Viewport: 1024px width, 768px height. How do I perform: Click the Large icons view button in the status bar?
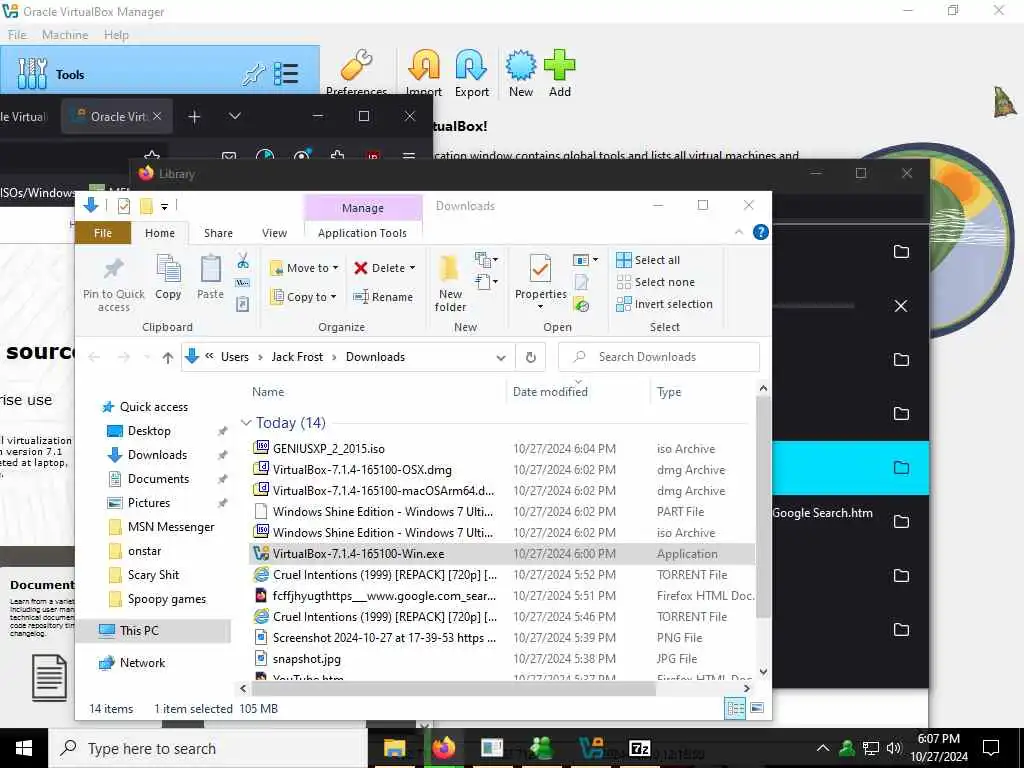[757, 709]
